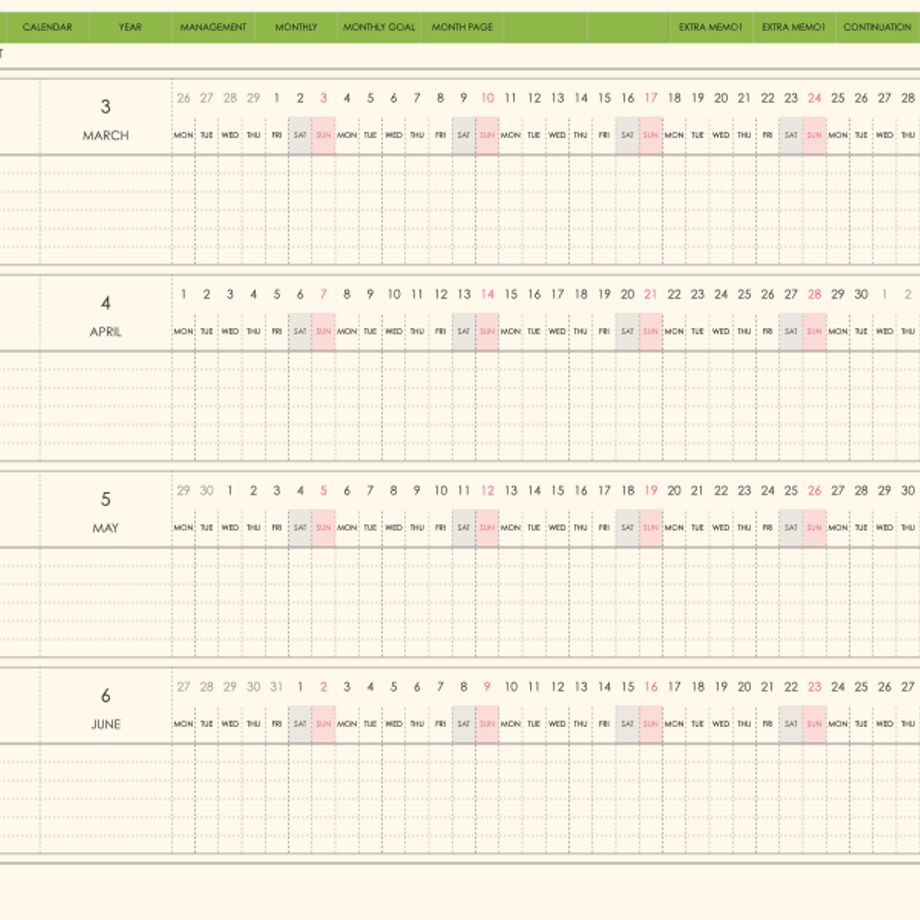Click SUN cell under June 9
The image size is (920, 920).
point(487,725)
